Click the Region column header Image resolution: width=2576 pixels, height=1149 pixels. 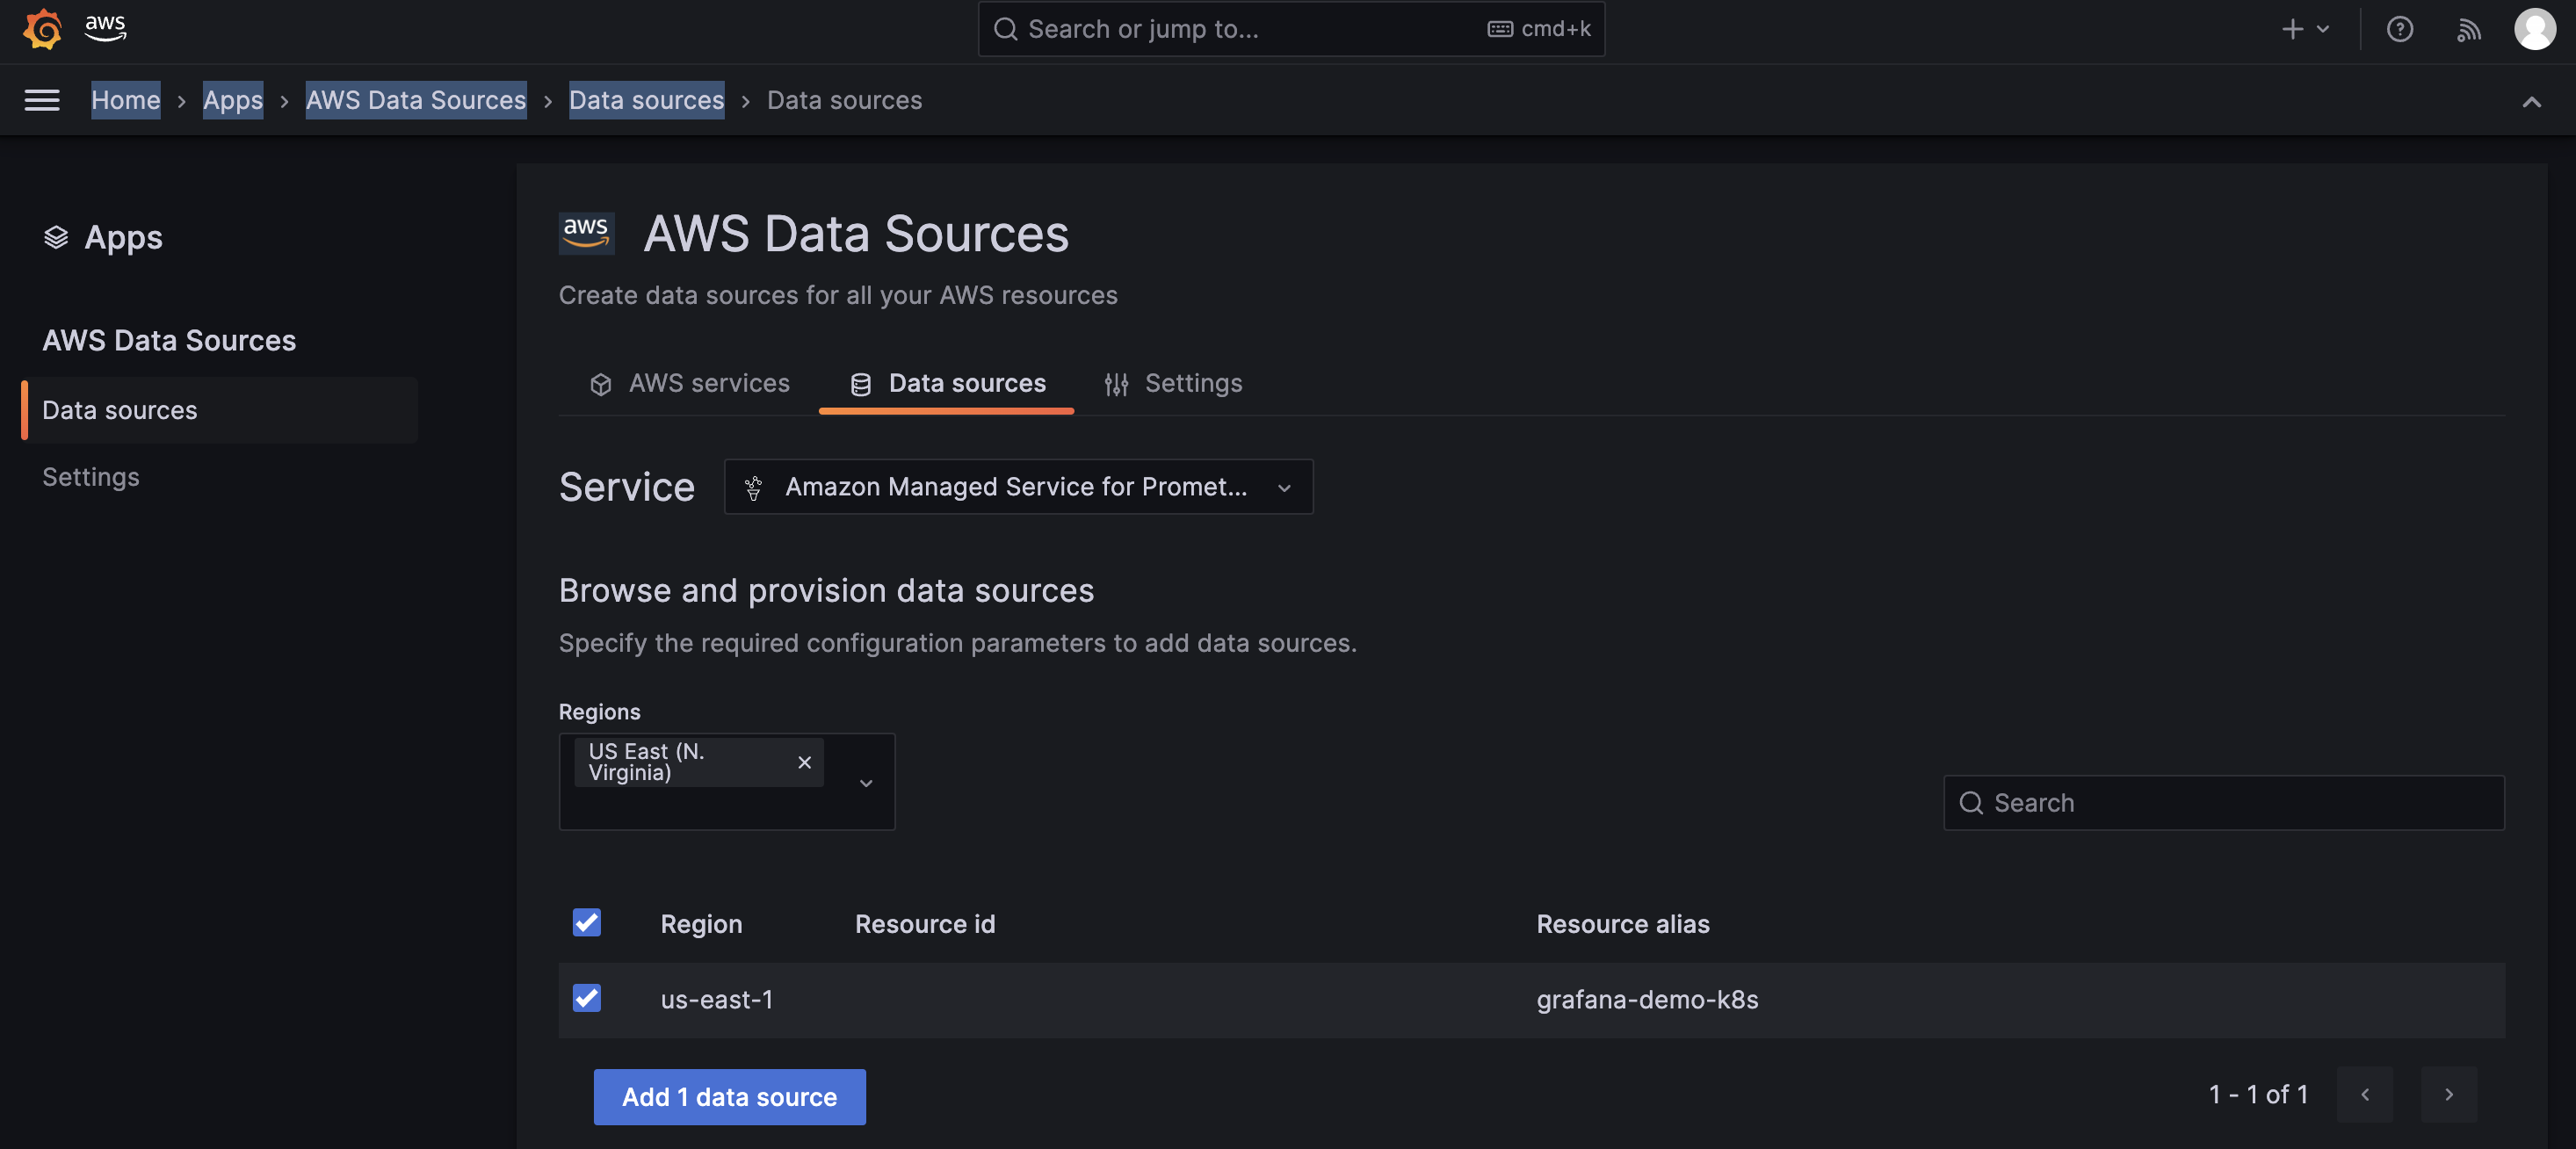click(x=701, y=924)
